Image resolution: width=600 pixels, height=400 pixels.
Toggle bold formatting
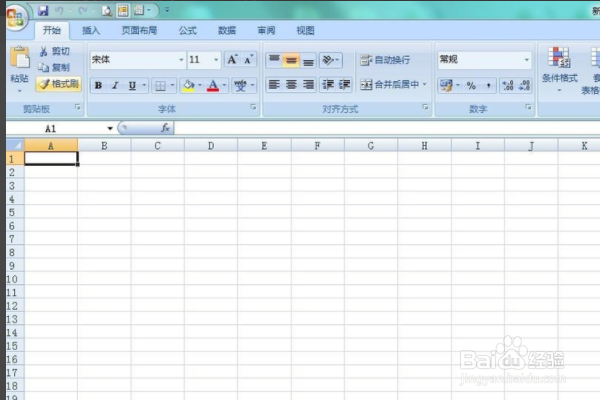point(98,85)
